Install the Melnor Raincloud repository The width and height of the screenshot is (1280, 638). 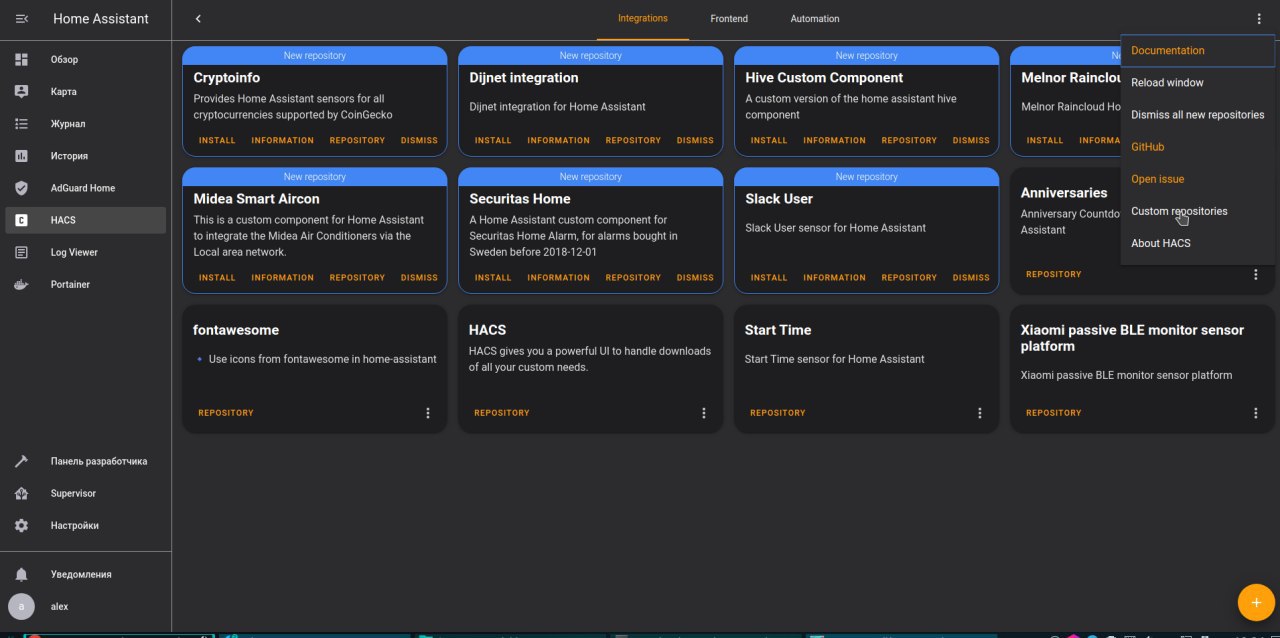tap(1045, 141)
